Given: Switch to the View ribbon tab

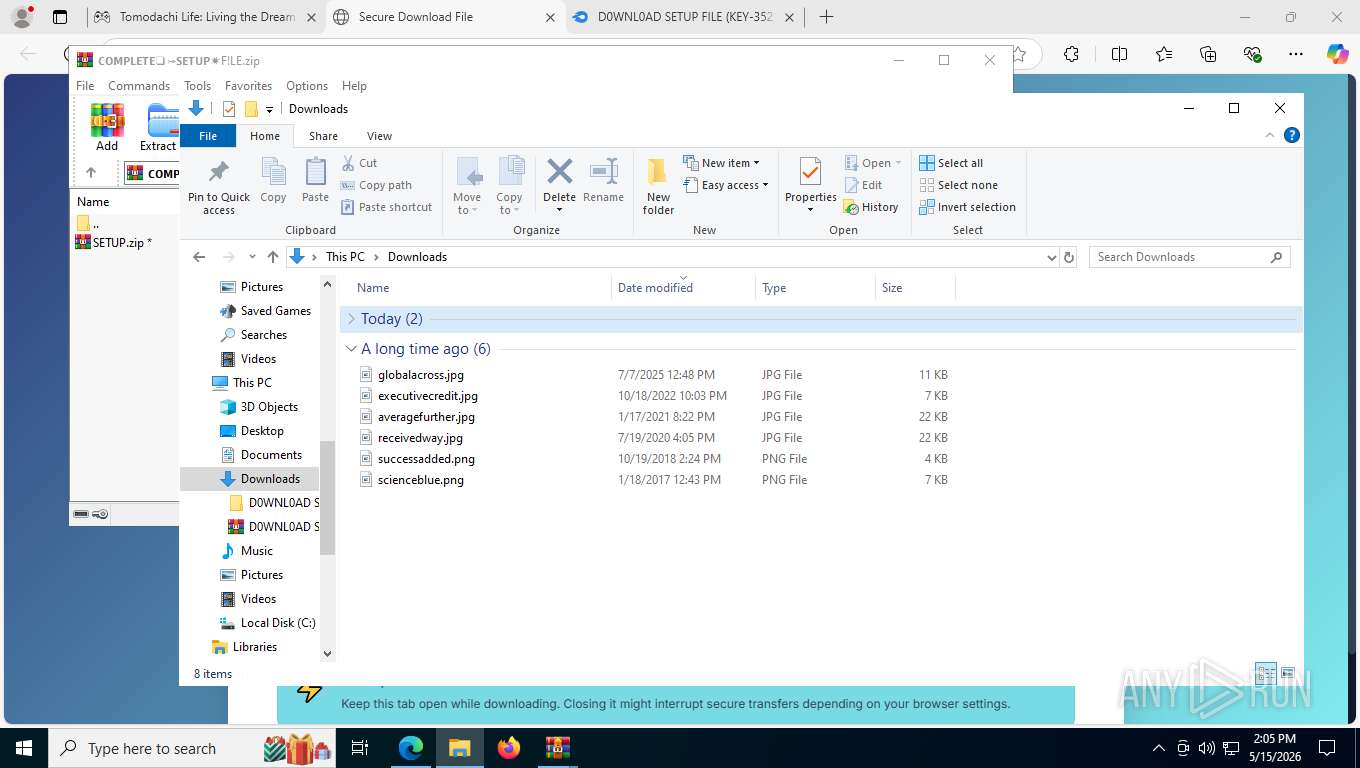Looking at the screenshot, I should [x=379, y=136].
